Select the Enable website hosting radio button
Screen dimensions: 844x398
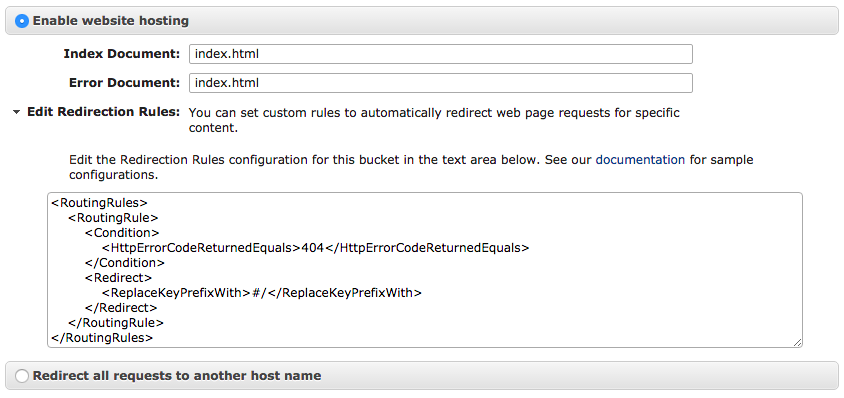pyautogui.click(x=22, y=21)
